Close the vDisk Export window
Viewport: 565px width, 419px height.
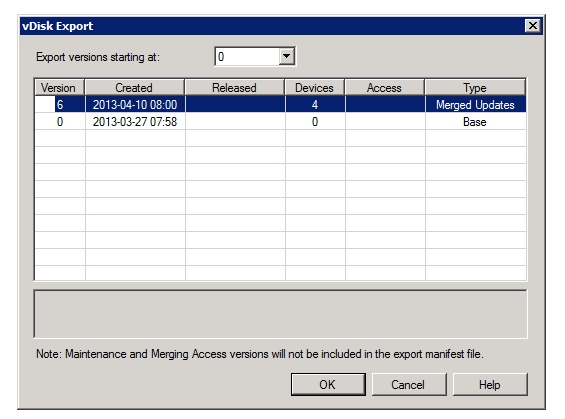[533, 26]
